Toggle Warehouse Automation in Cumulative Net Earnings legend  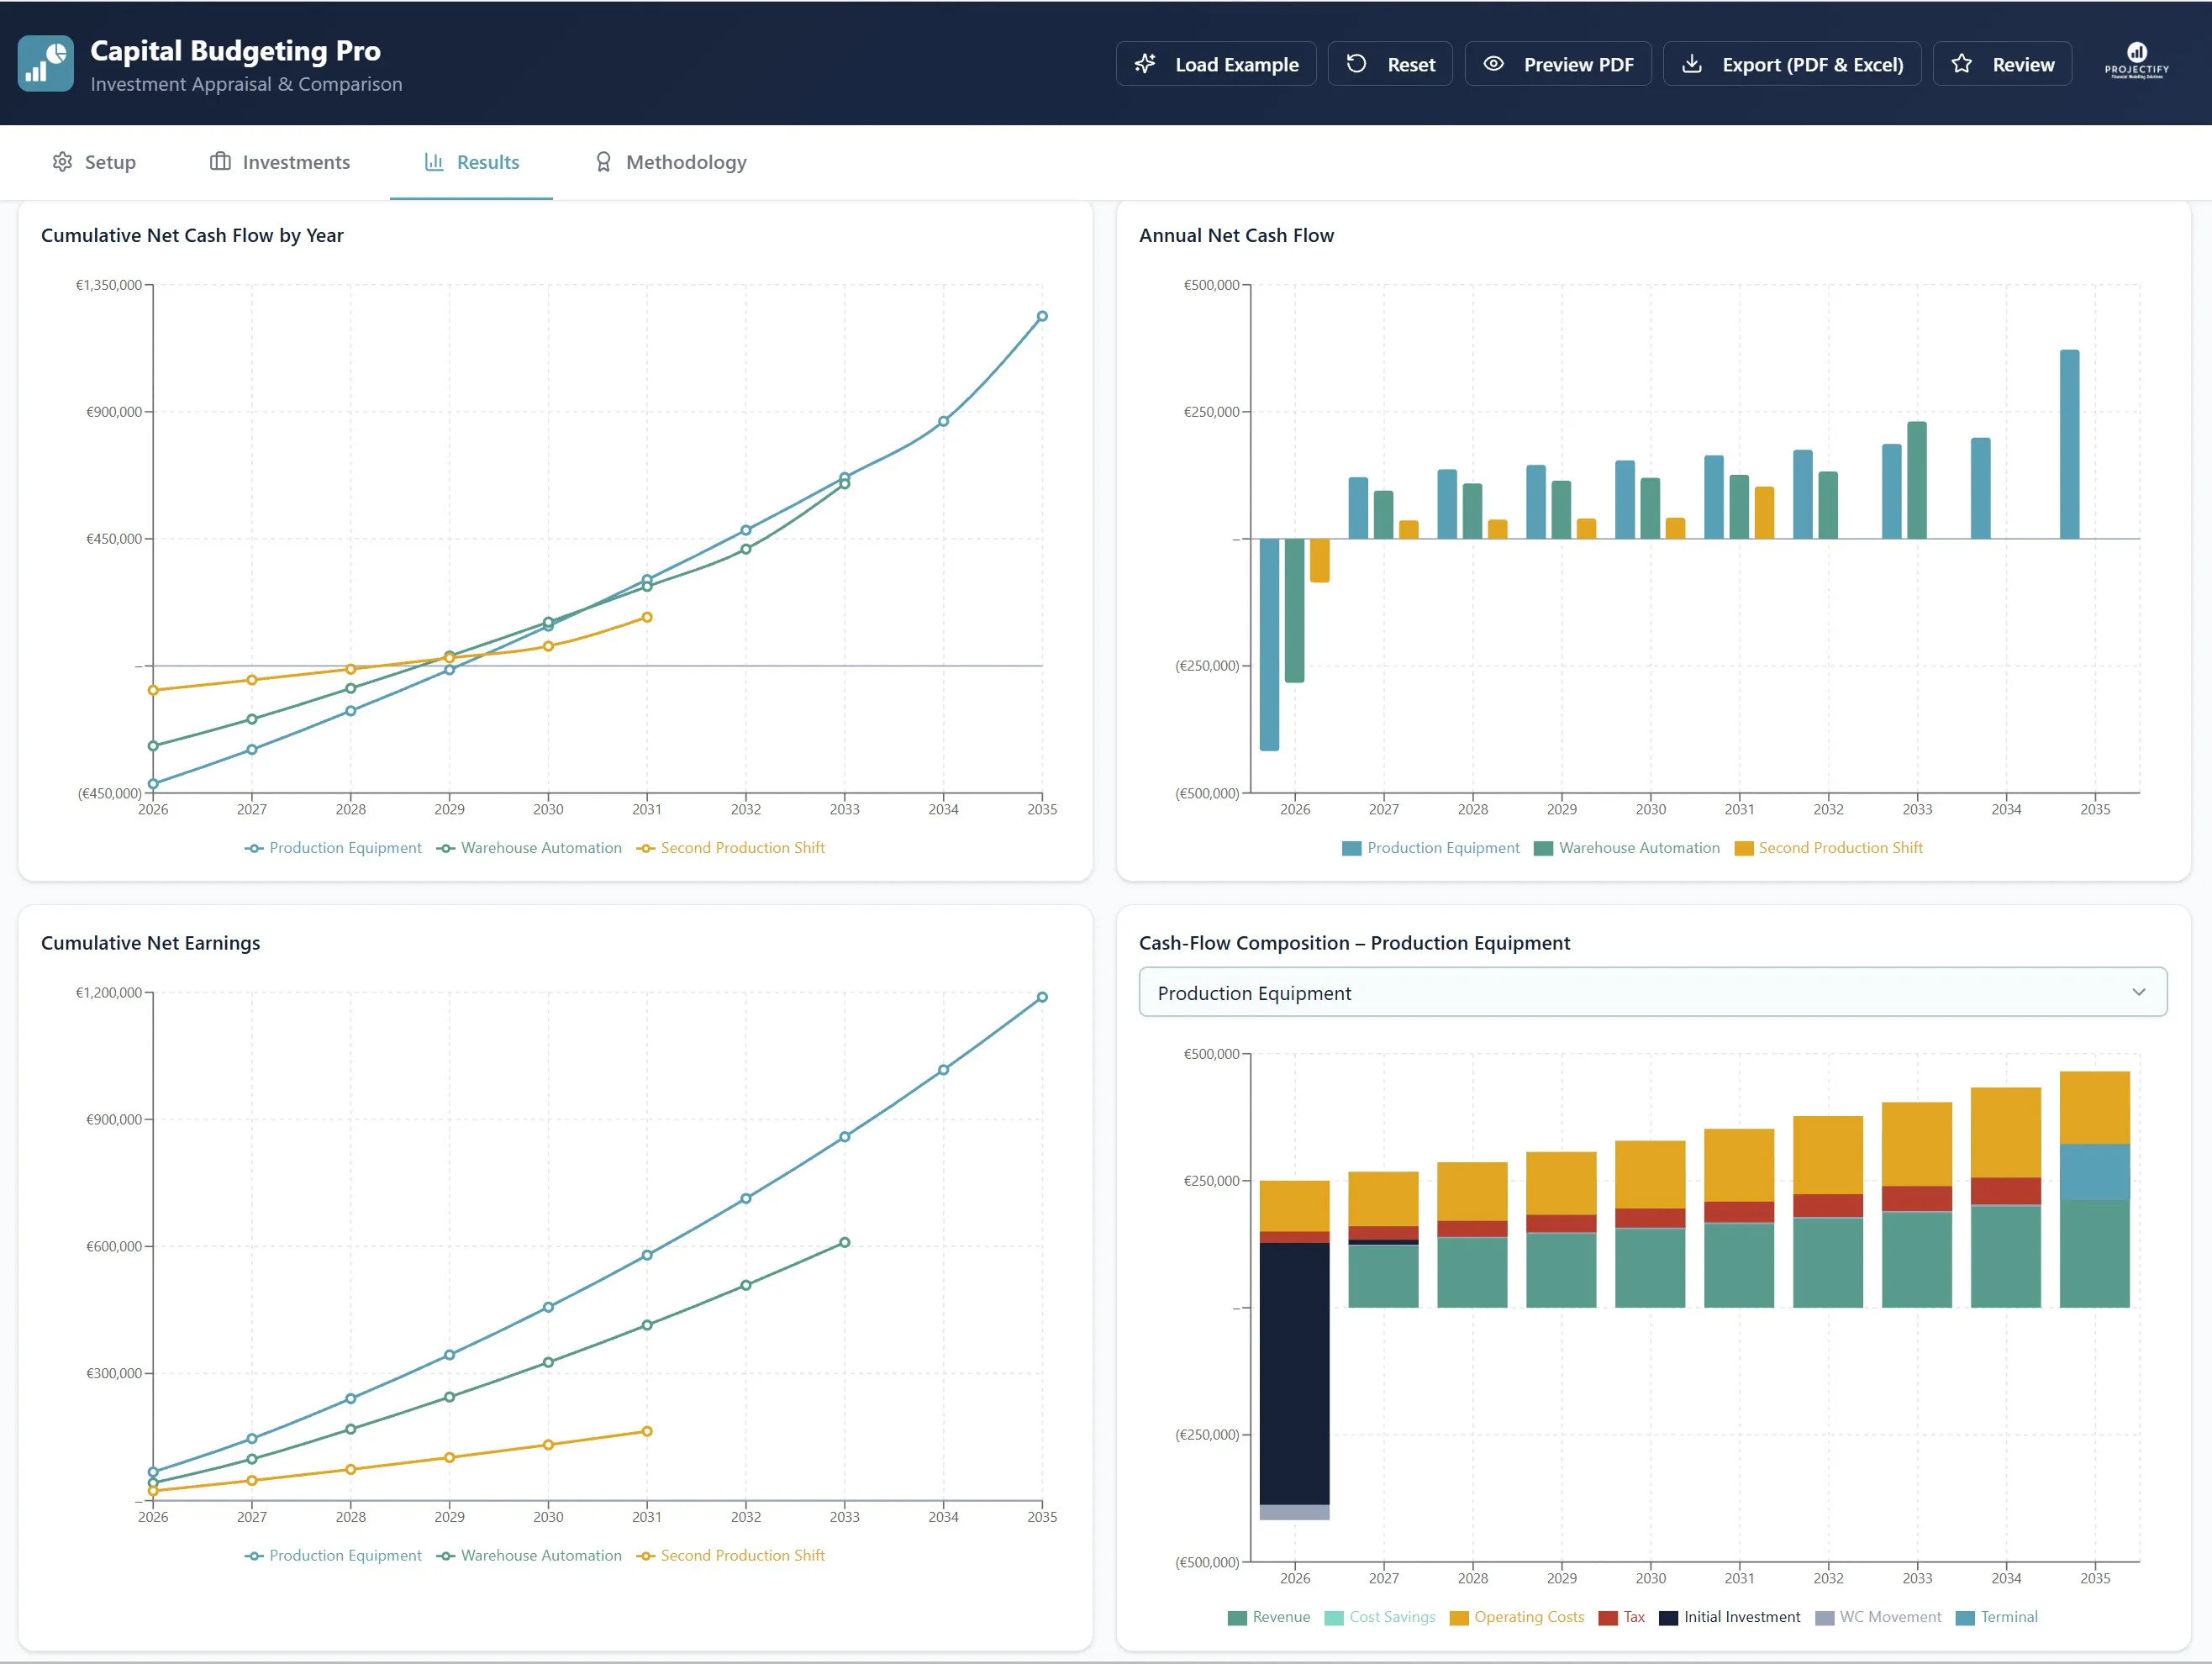(529, 1556)
